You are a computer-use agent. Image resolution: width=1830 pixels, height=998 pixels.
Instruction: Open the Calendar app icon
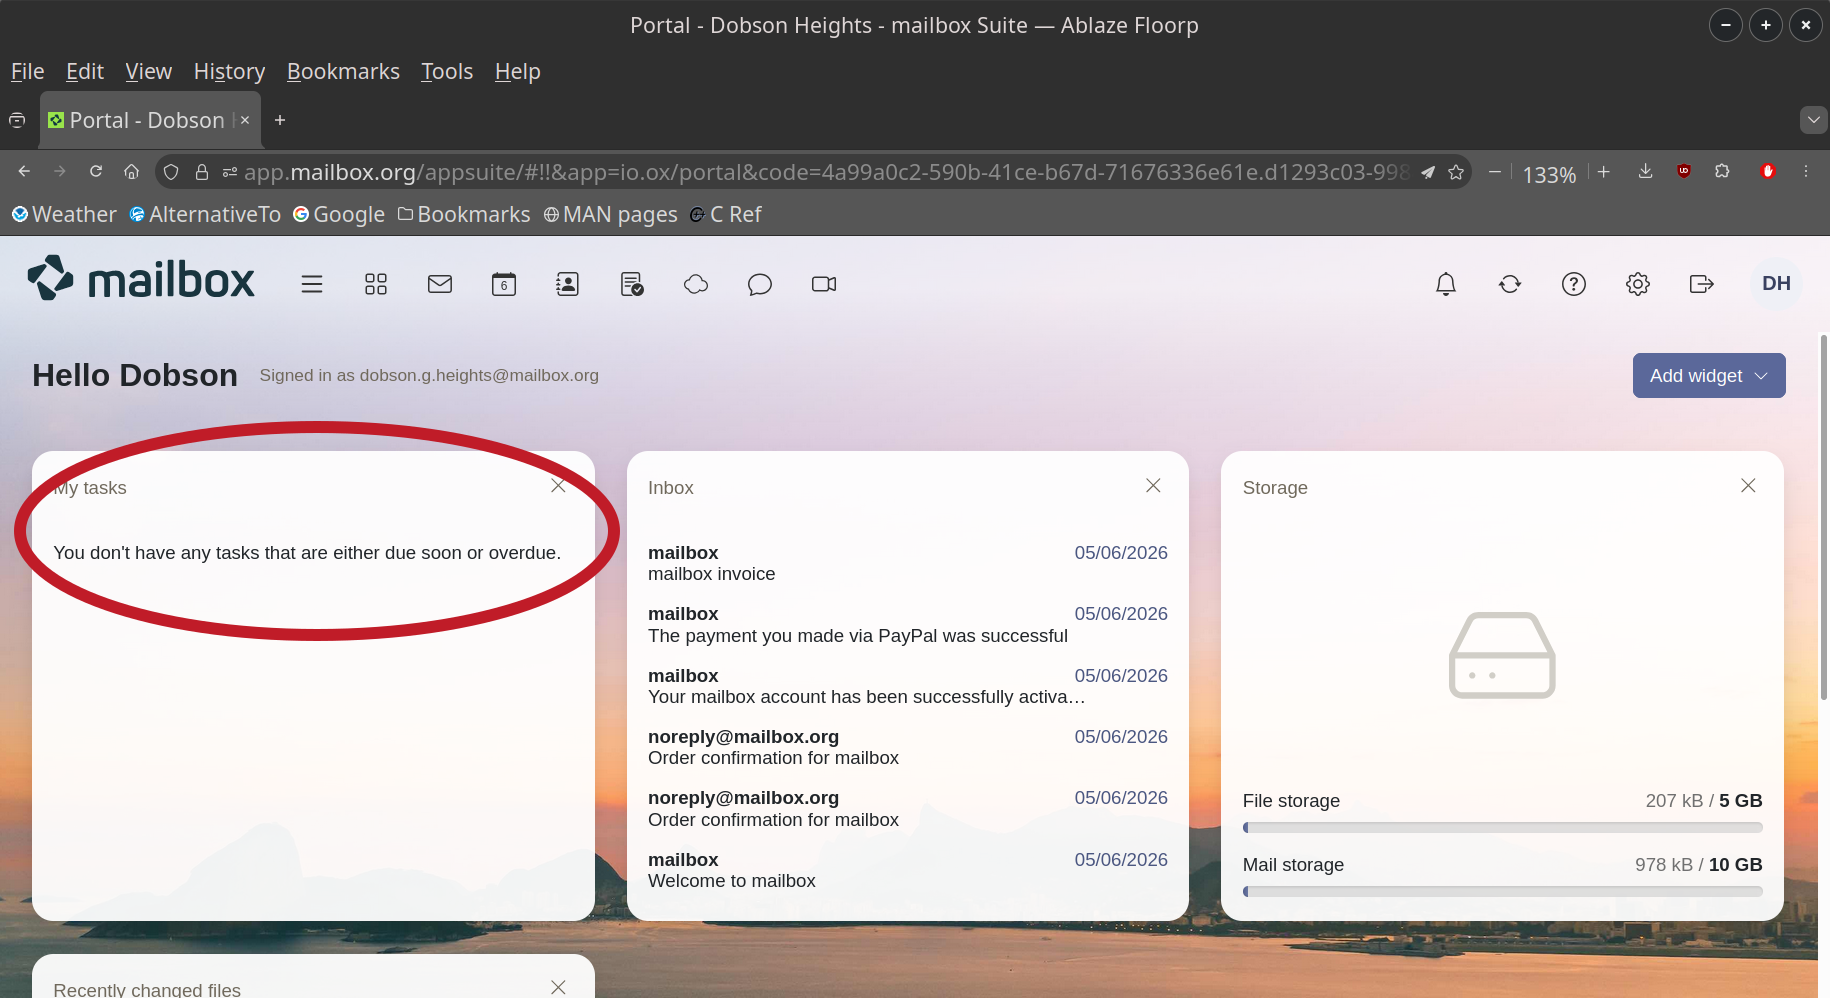click(504, 284)
